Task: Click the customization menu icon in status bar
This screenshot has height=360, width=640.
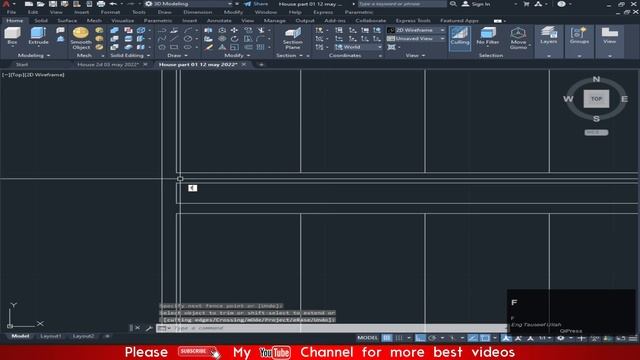Action: [x=633, y=338]
